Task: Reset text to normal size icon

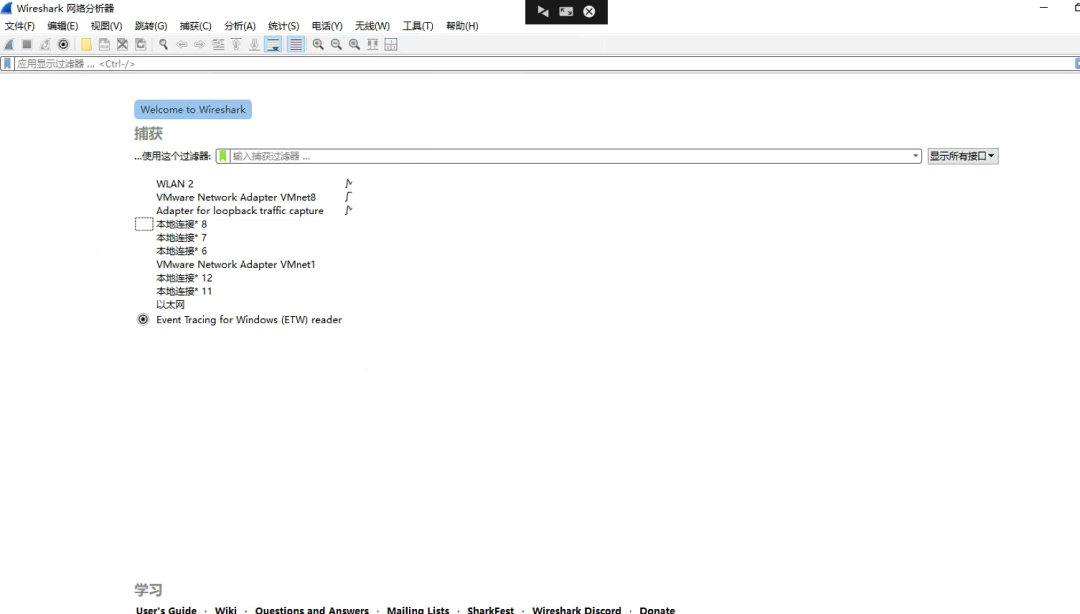Action: tap(354, 44)
